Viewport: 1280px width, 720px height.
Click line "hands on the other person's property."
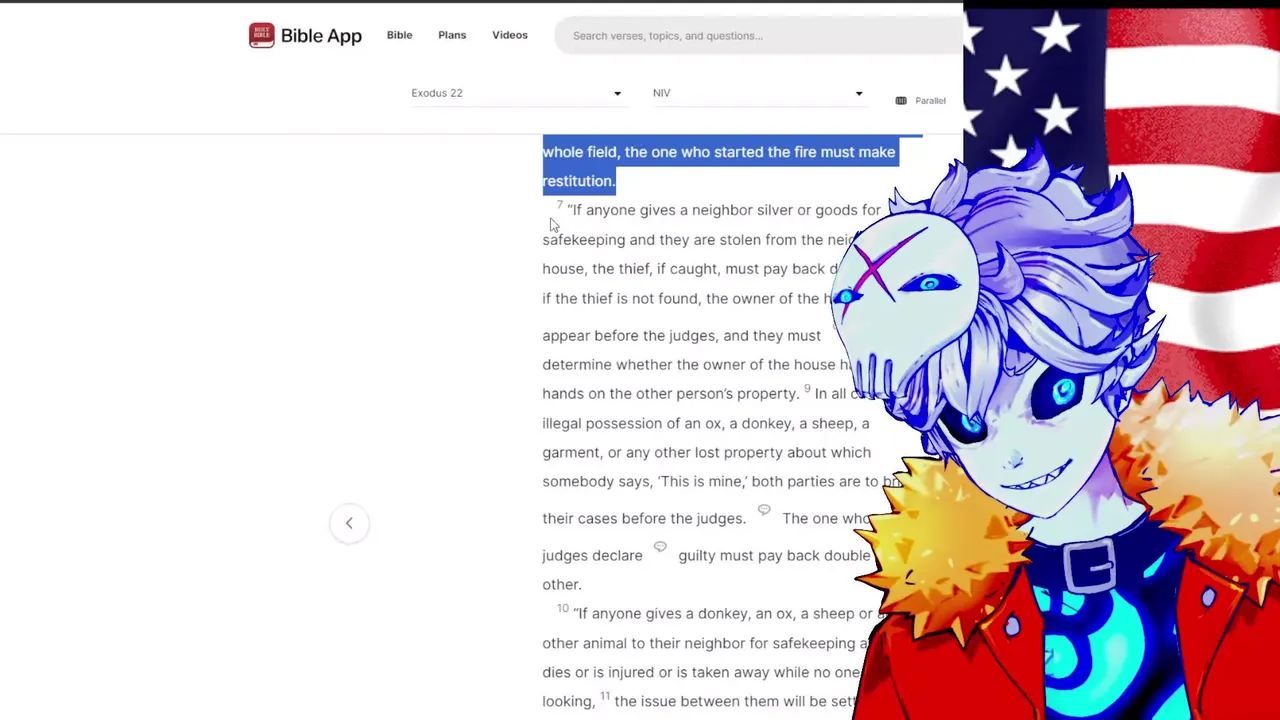point(670,393)
